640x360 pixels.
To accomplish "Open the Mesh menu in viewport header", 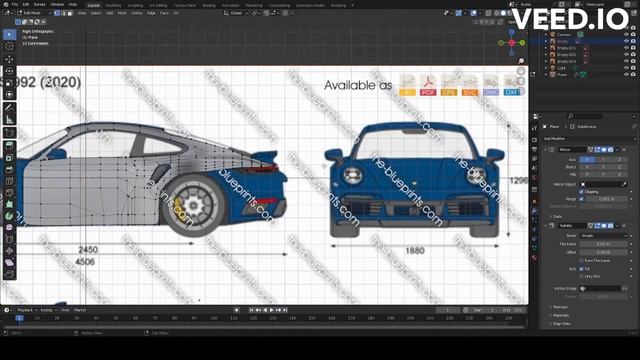I will 122,13.
